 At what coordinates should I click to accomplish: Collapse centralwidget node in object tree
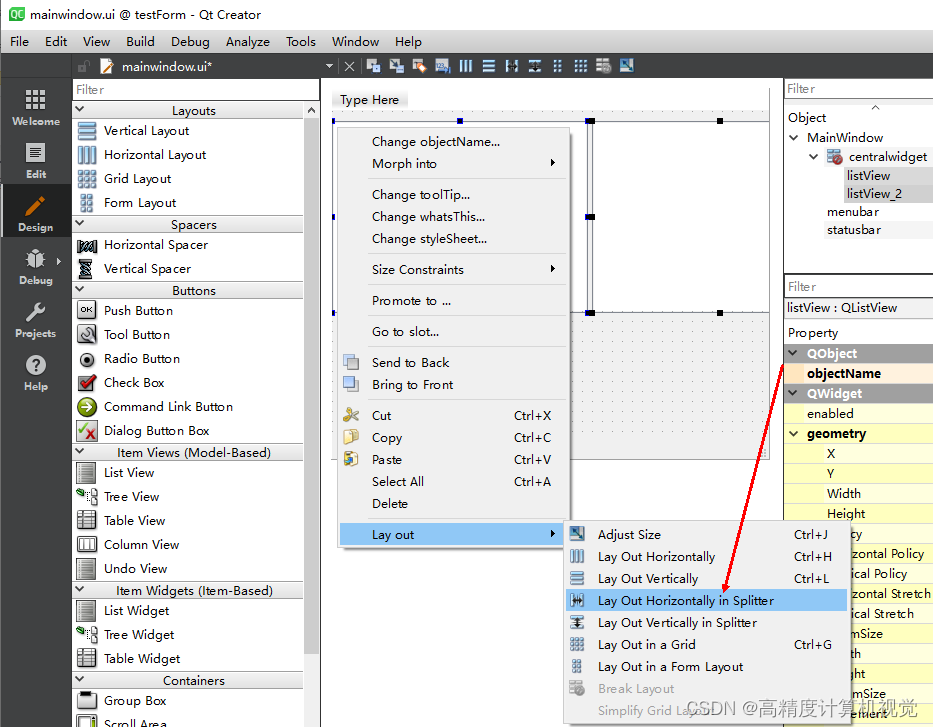[813, 156]
